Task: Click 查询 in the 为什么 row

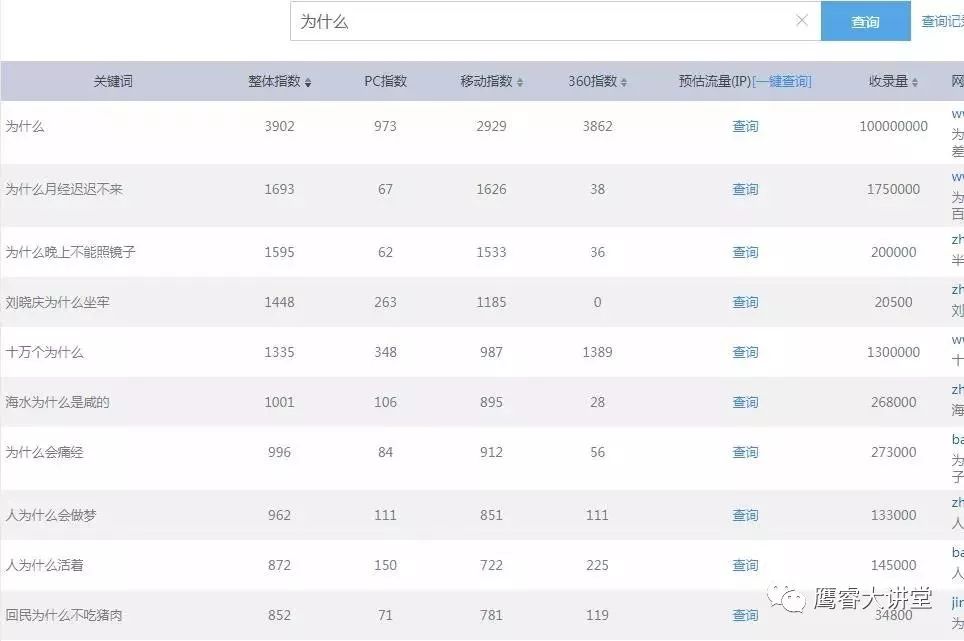Action: pyautogui.click(x=745, y=126)
